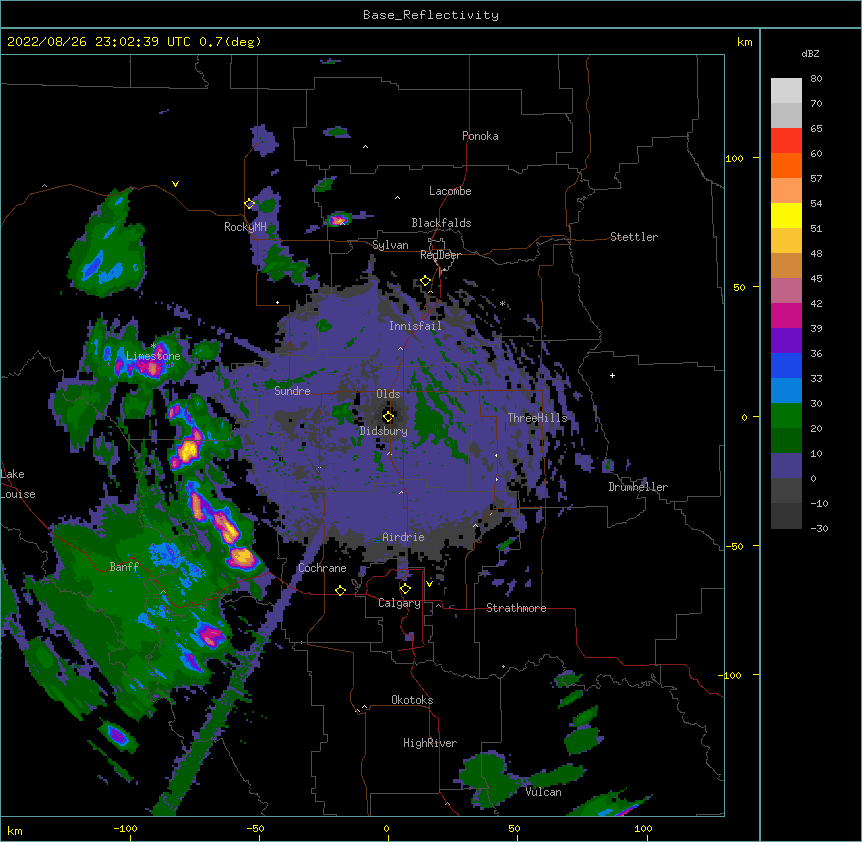This screenshot has width=862, height=842.
Task: Click the Didsbury town label
Action: (x=383, y=431)
